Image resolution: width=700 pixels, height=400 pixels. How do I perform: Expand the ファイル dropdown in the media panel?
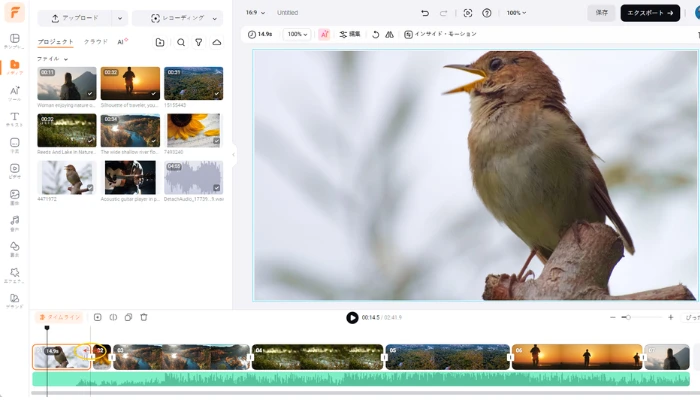(54, 59)
